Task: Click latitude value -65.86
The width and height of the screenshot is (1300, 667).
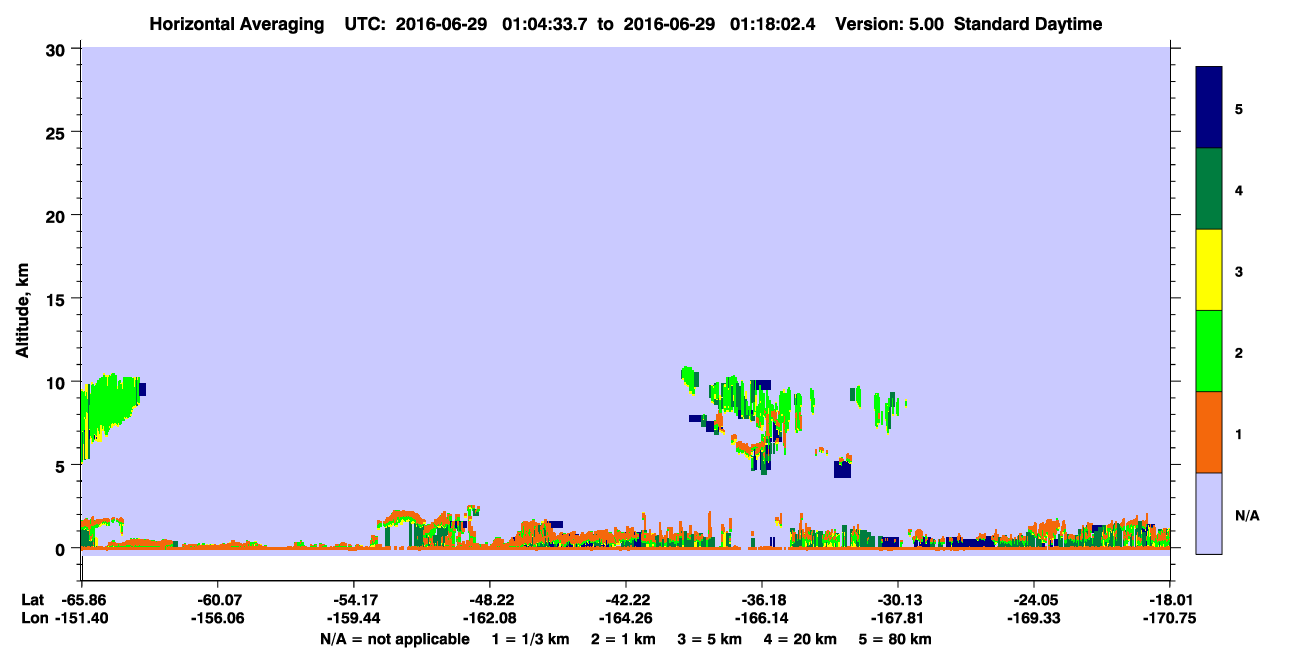Action: coord(82,600)
